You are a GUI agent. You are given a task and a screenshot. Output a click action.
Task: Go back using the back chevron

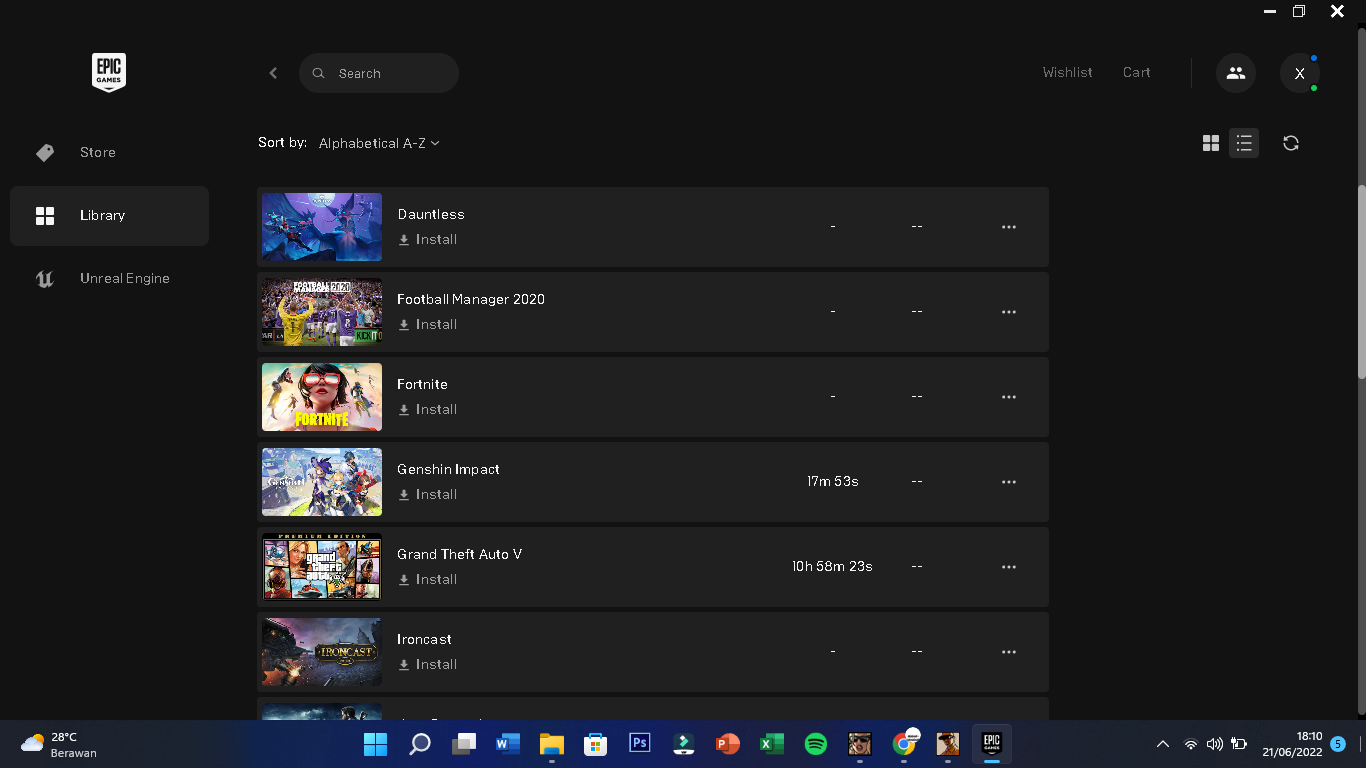[273, 73]
